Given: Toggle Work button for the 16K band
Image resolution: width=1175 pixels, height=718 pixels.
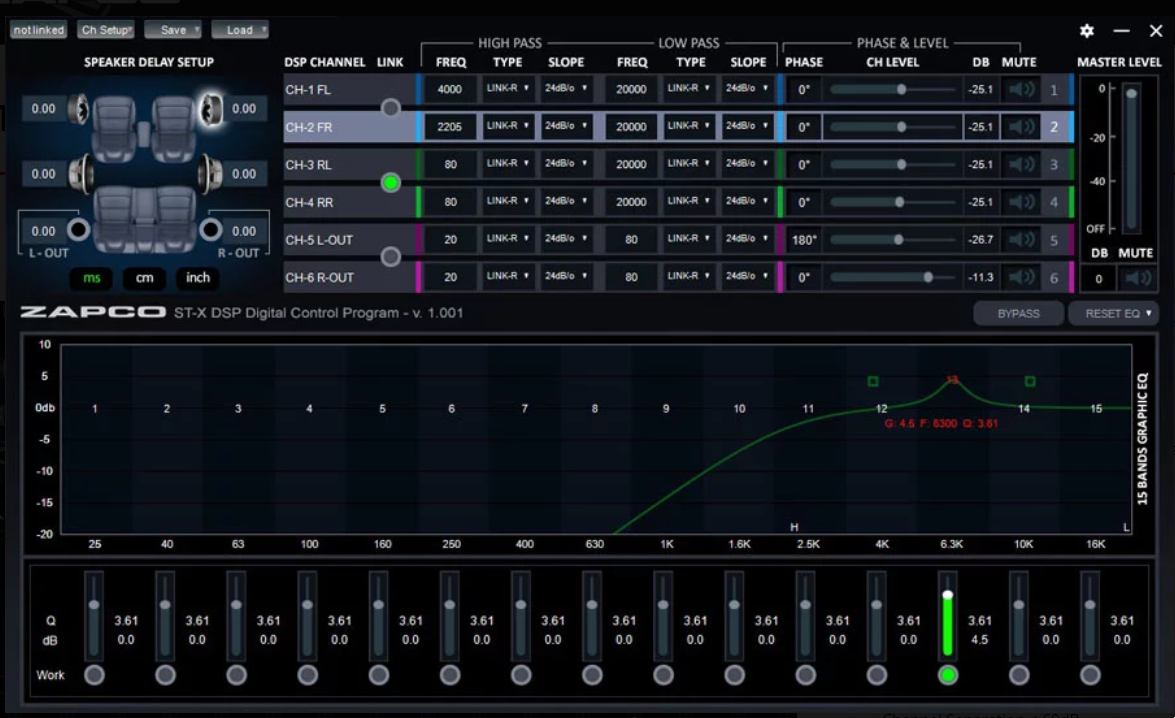Looking at the screenshot, I should pos(1090,675).
